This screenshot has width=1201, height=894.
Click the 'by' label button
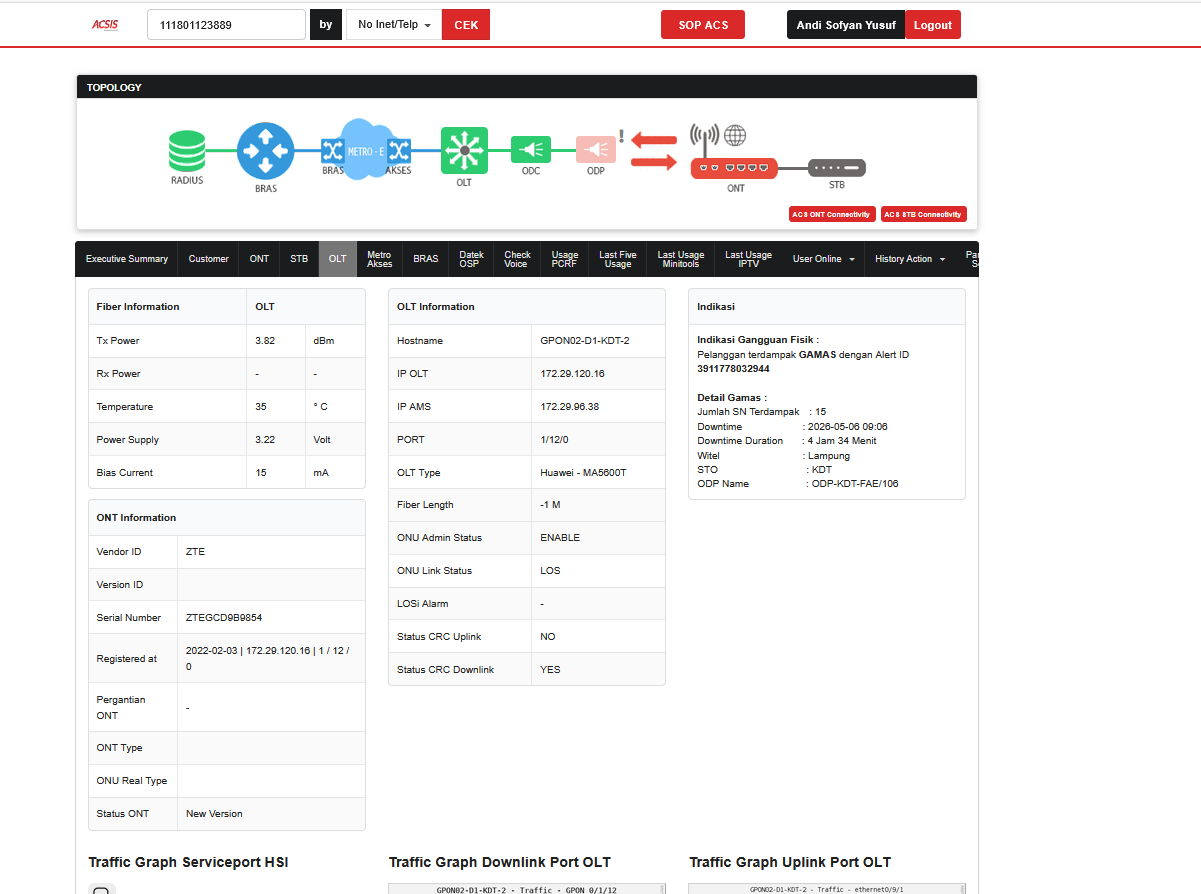coord(326,25)
